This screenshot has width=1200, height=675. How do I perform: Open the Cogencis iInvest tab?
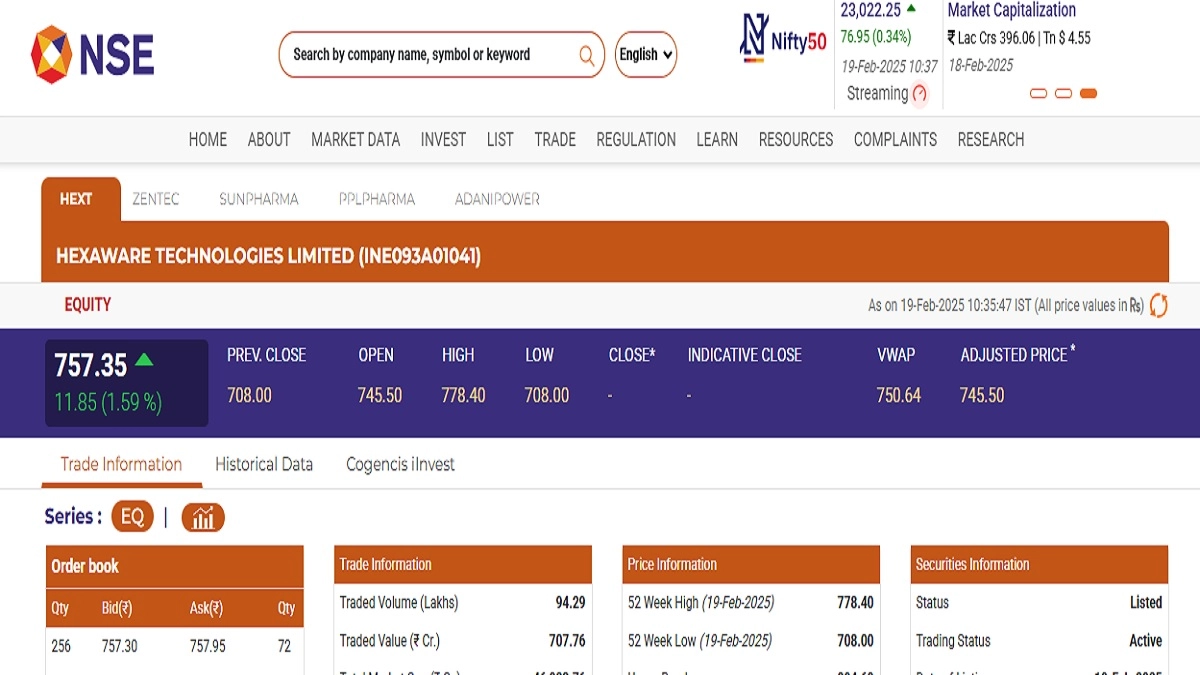click(x=400, y=464)
